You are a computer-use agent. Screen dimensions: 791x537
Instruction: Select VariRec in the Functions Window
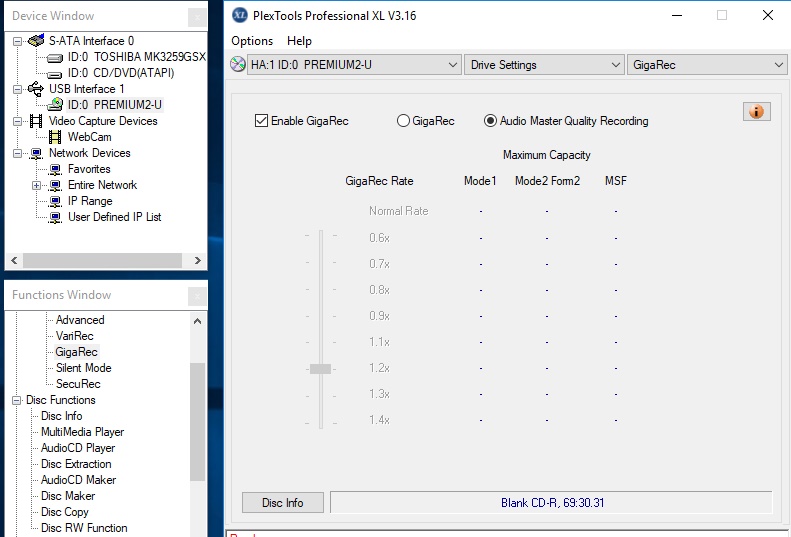click(74, 336)
